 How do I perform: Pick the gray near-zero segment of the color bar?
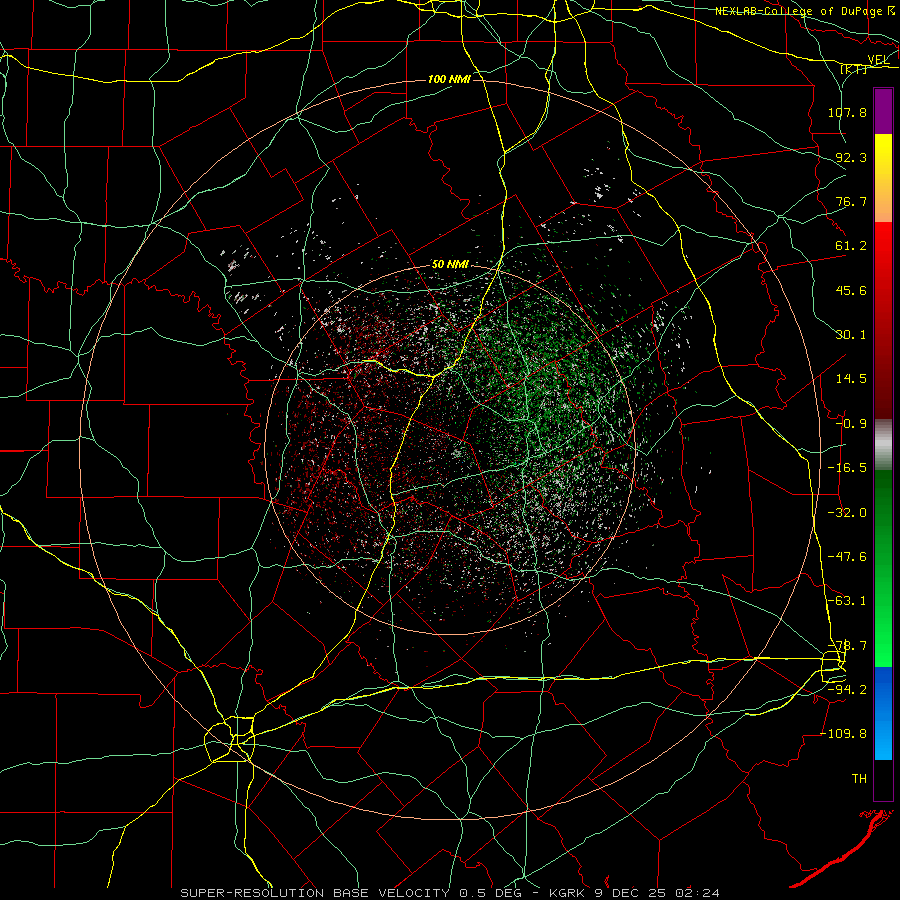point(883,445)
